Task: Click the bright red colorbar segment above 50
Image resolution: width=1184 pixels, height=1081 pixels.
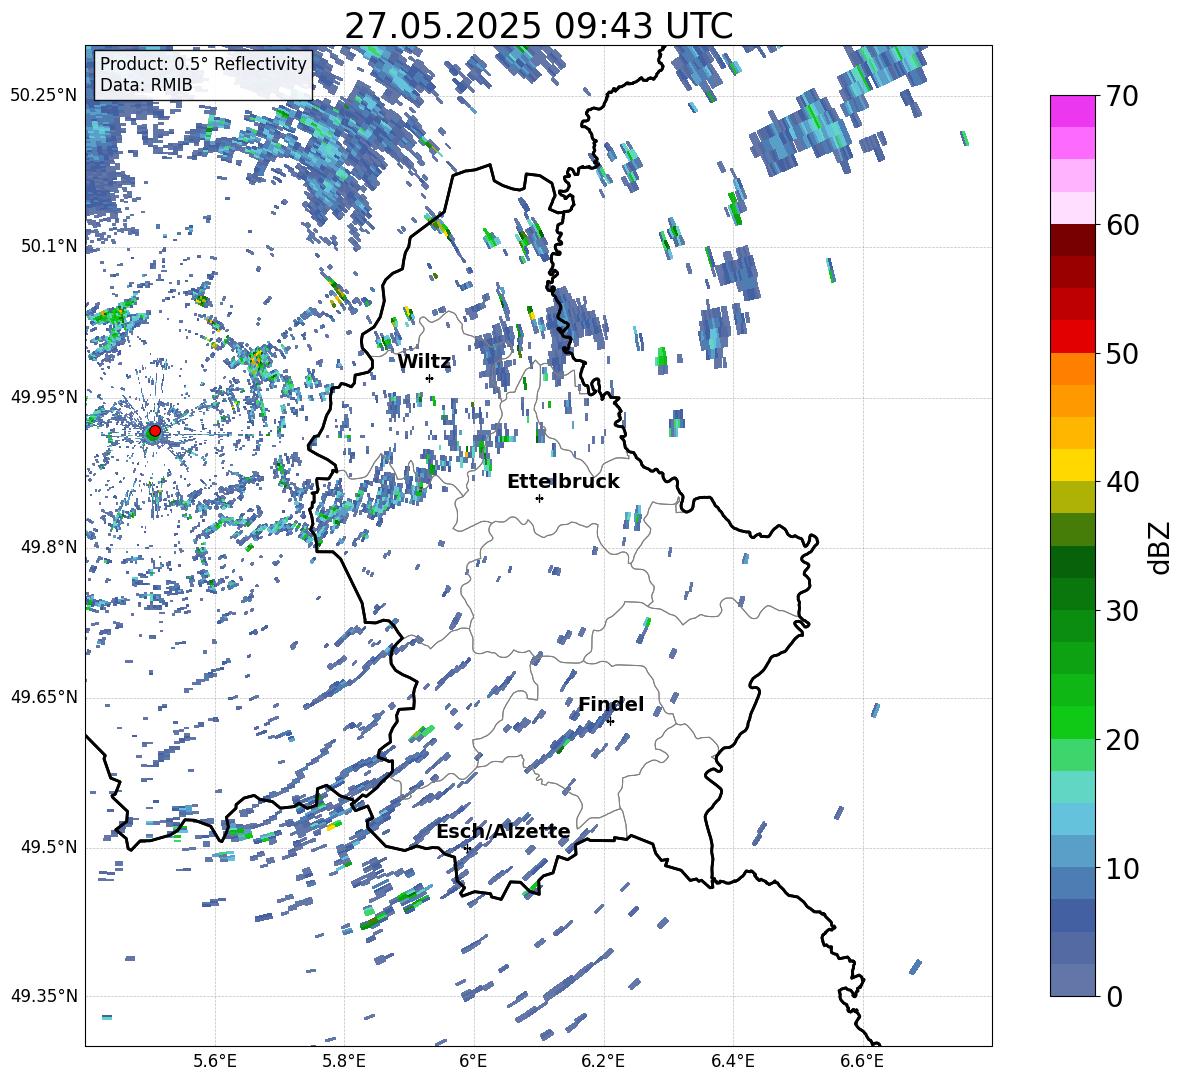Action: coord(1072,336)
